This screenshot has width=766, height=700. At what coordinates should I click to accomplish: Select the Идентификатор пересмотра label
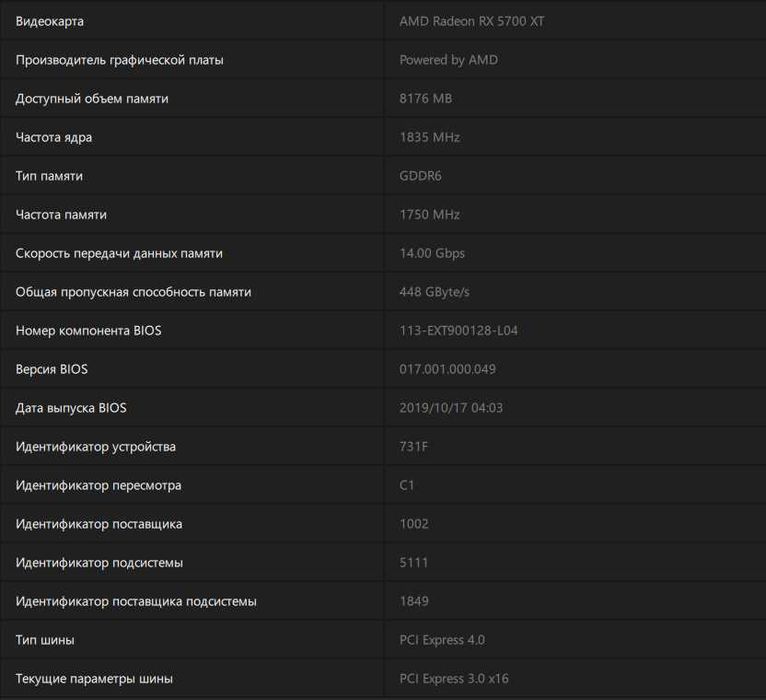pyautogui.click(x=99, y=485)
